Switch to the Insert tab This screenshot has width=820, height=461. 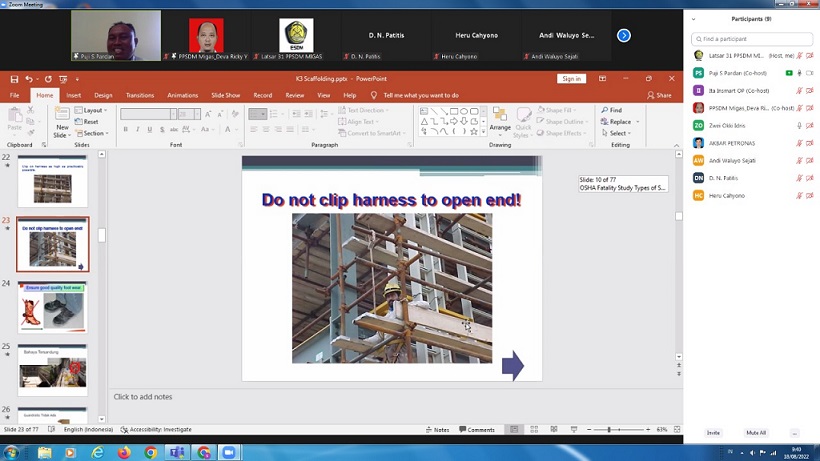tap(73, 95)
